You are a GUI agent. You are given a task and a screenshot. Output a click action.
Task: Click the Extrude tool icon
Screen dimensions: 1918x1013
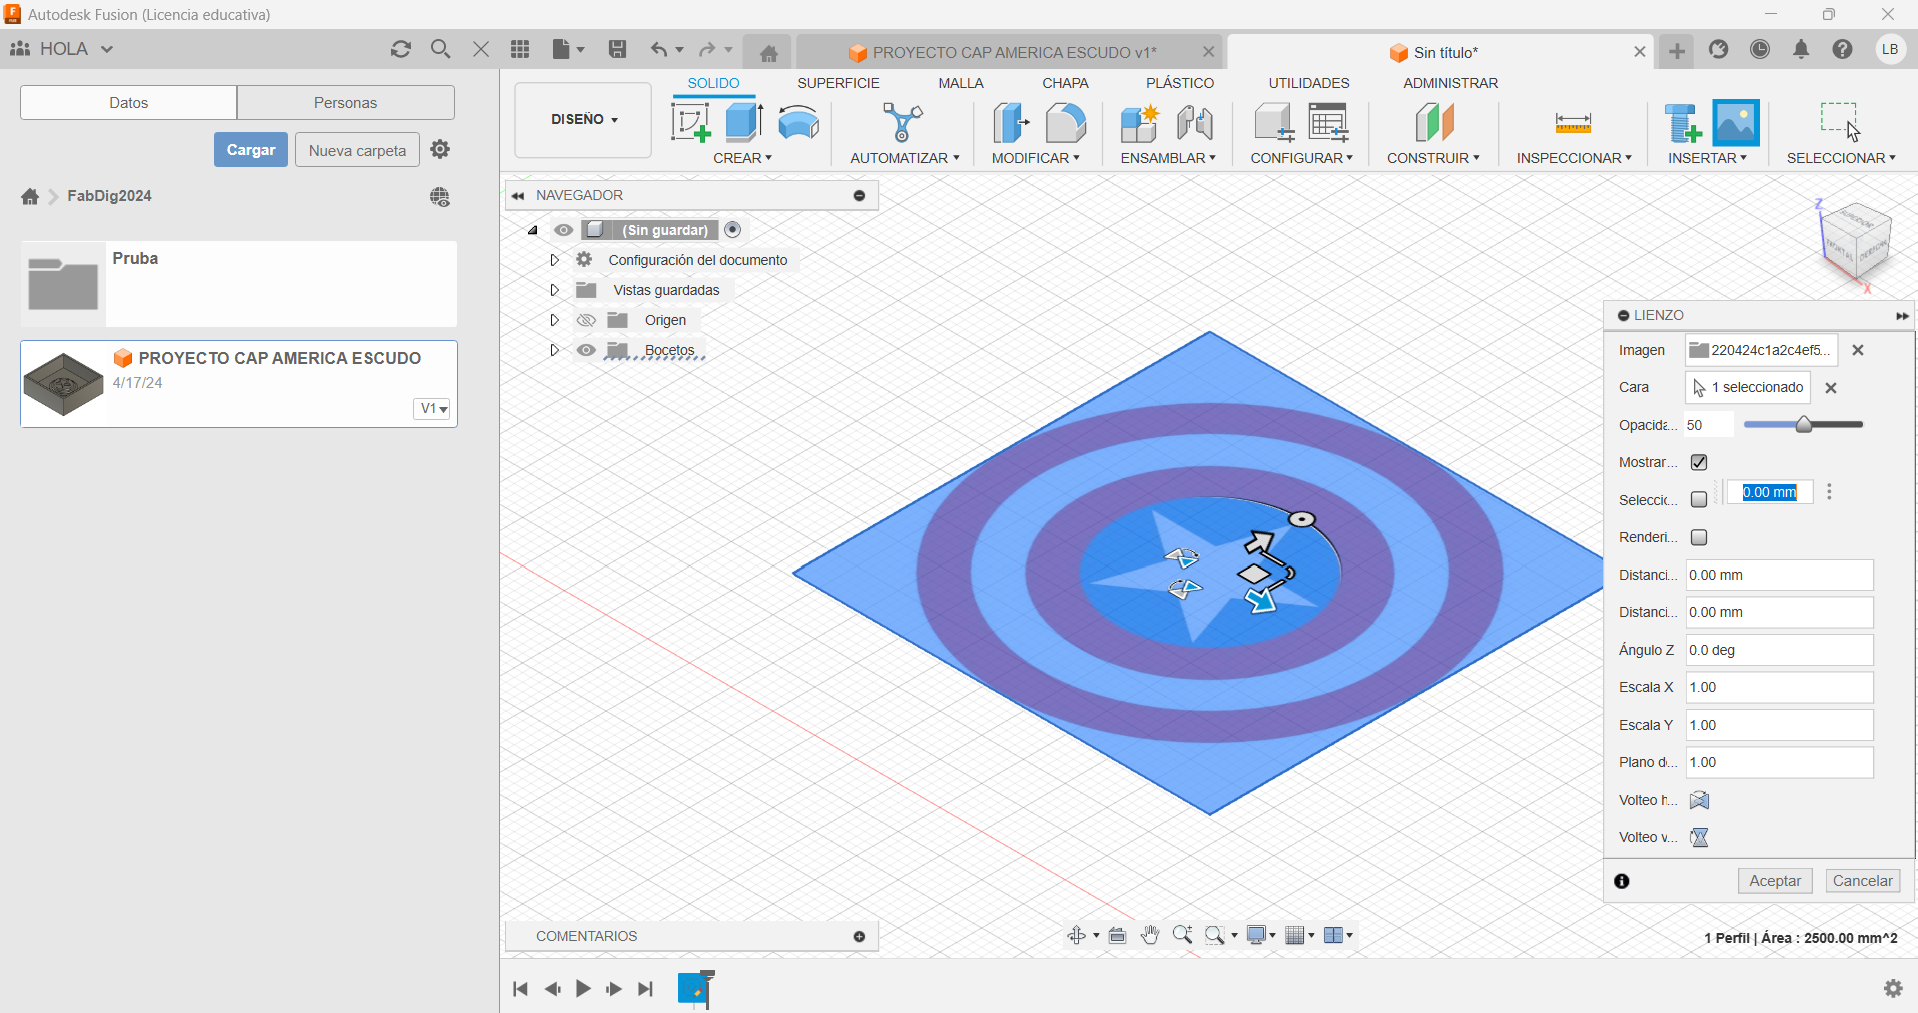[x=744, y=122]
